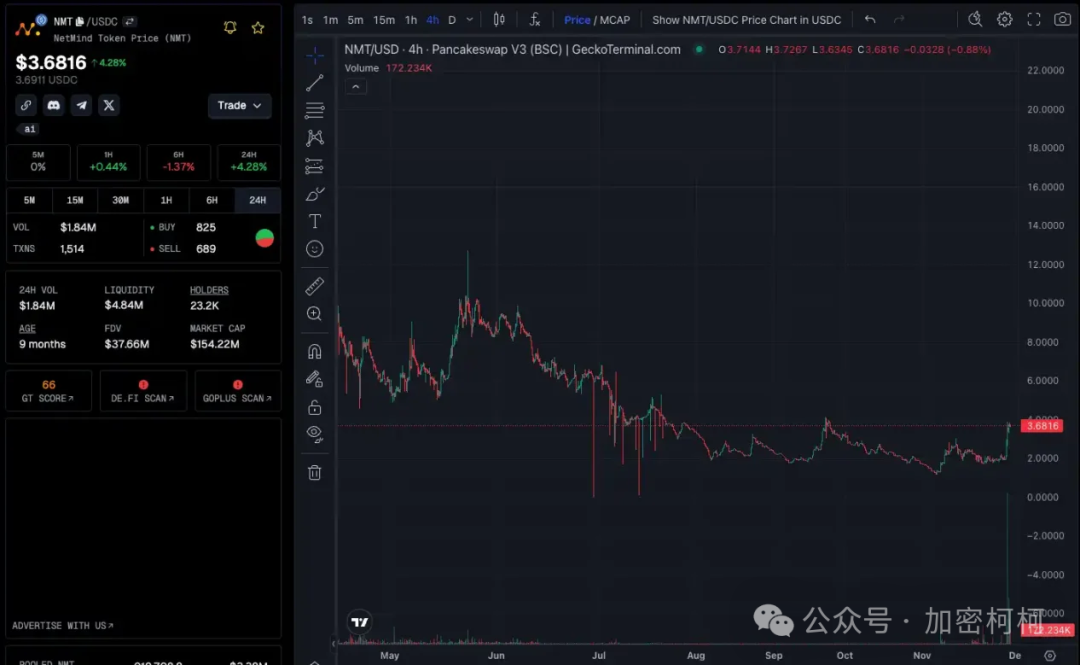The width and height of the screenshot is (1080, 665).
Task: Collapse the chart legend chevron
Action: [x=356, y=87]
